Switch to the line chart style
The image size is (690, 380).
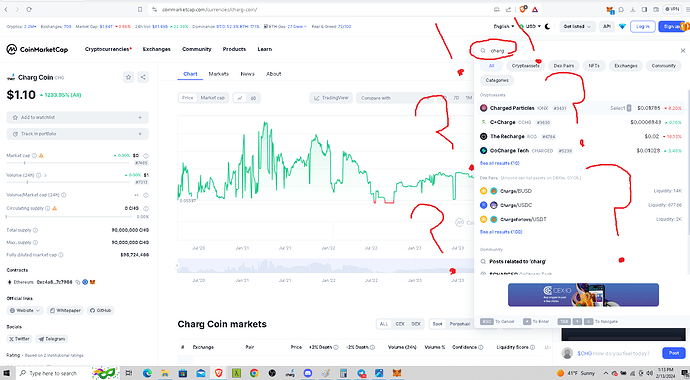click(x=240, y=98)
